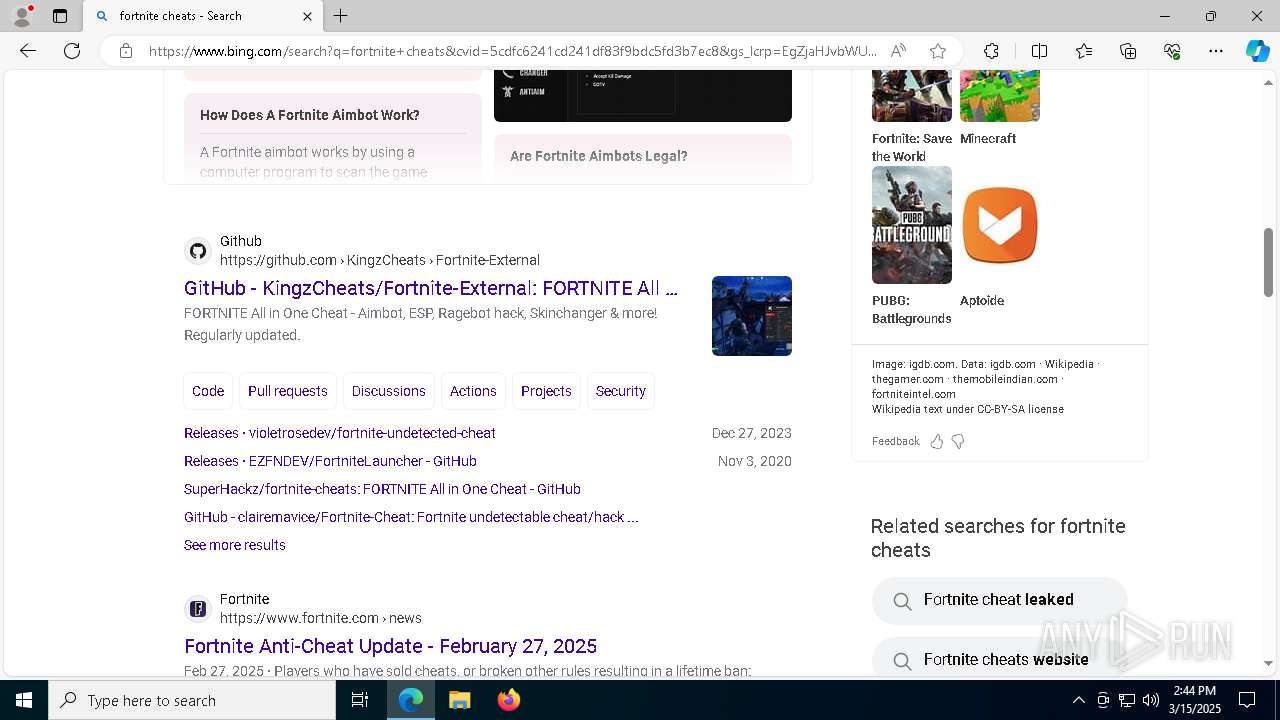Viewport: 1280px width, 720px height.
Task: Expand How Does A Fortnite Aimbot Work
Action: (332, 114)
